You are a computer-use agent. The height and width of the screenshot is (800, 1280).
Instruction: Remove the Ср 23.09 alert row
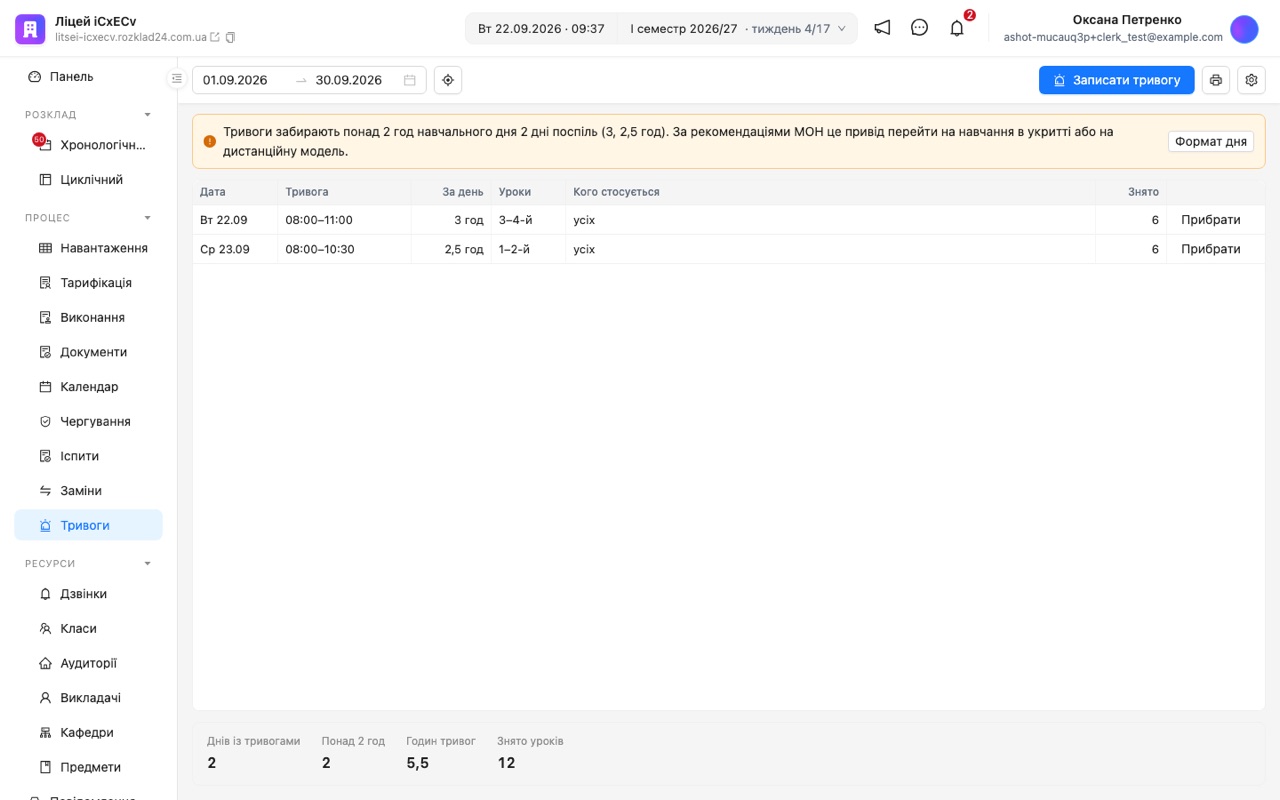click(1210, 249)
